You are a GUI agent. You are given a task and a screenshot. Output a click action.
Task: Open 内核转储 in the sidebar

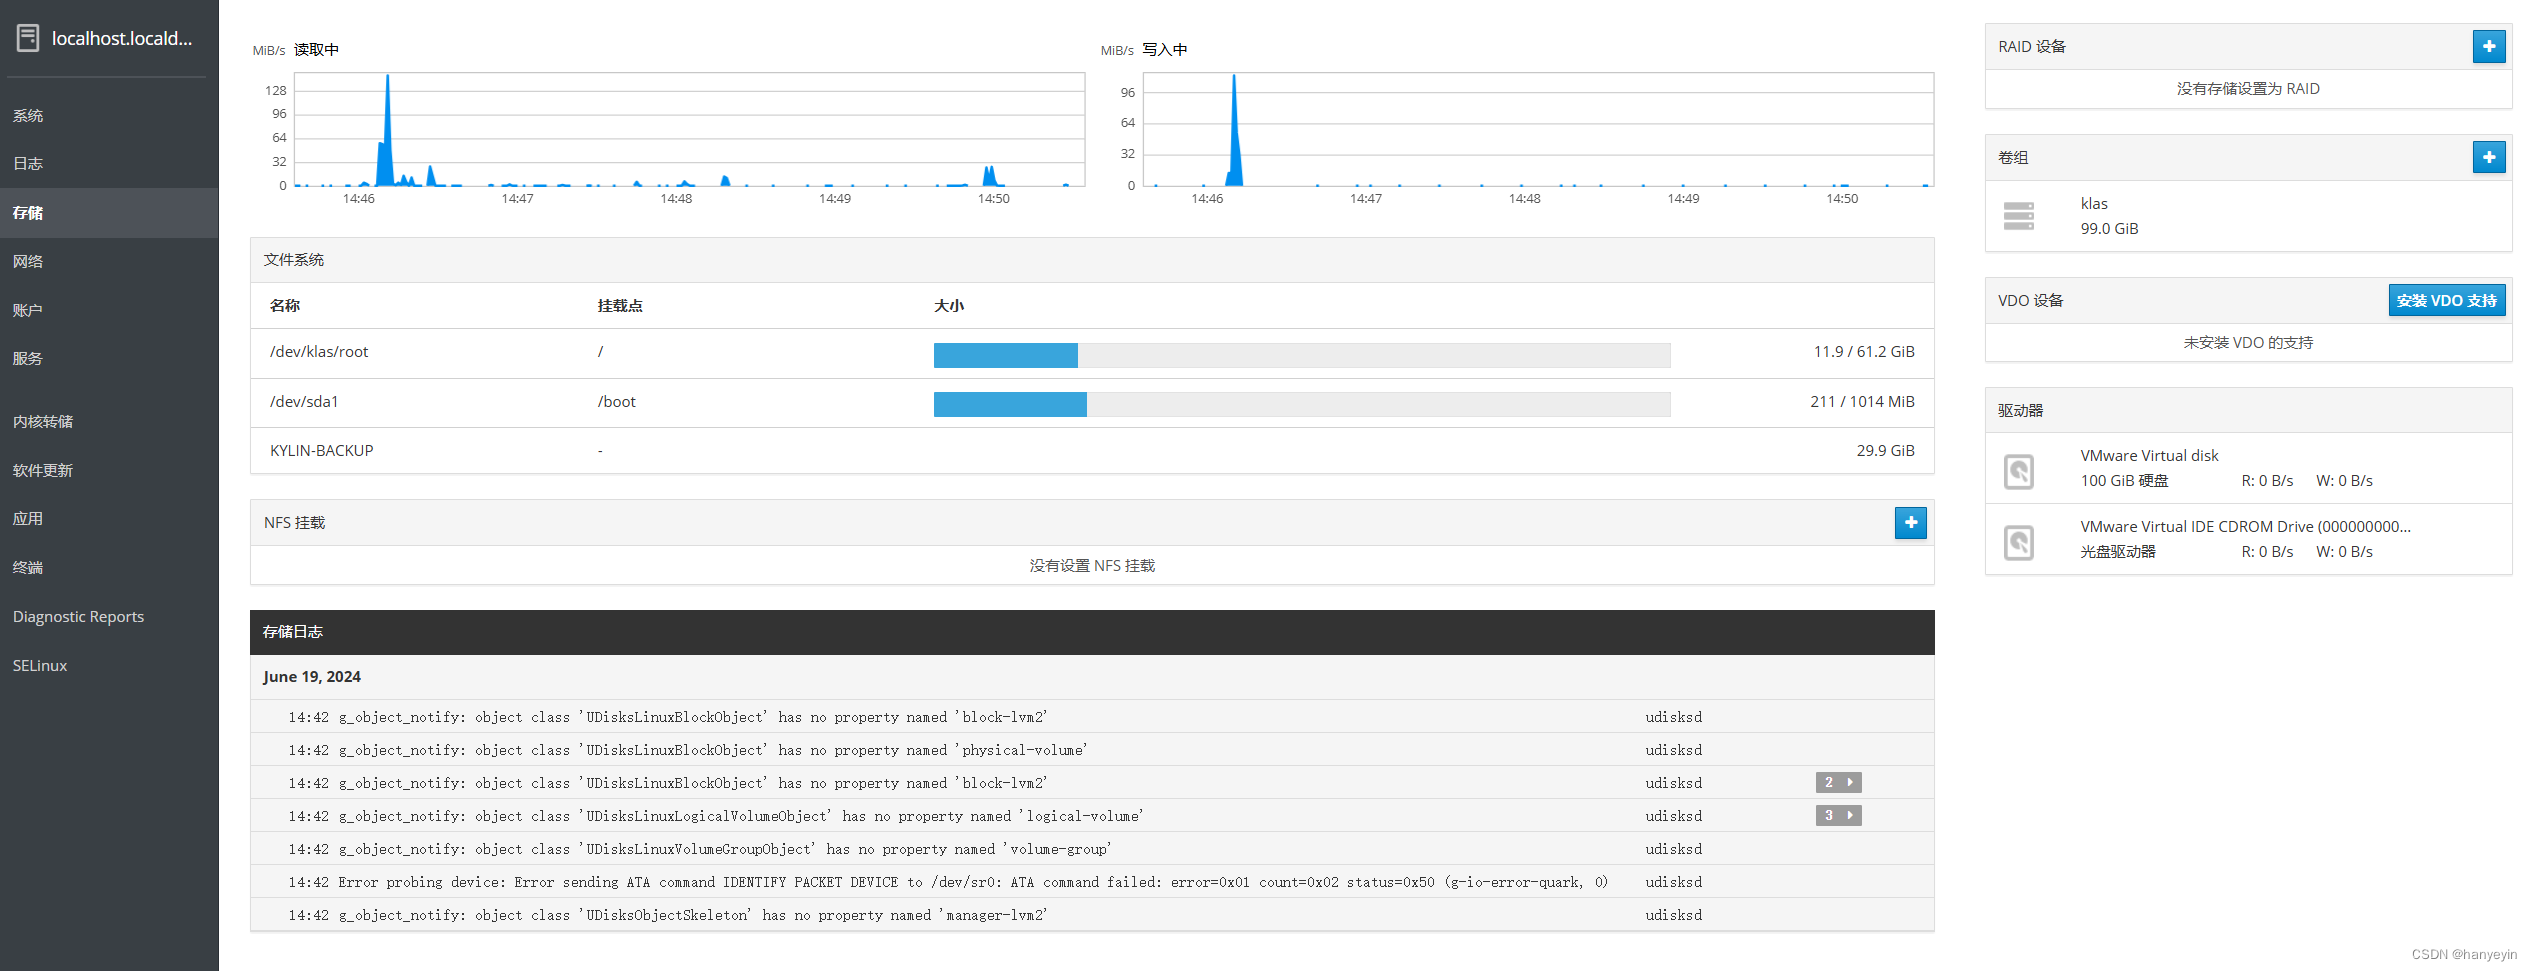pos(109,421)
